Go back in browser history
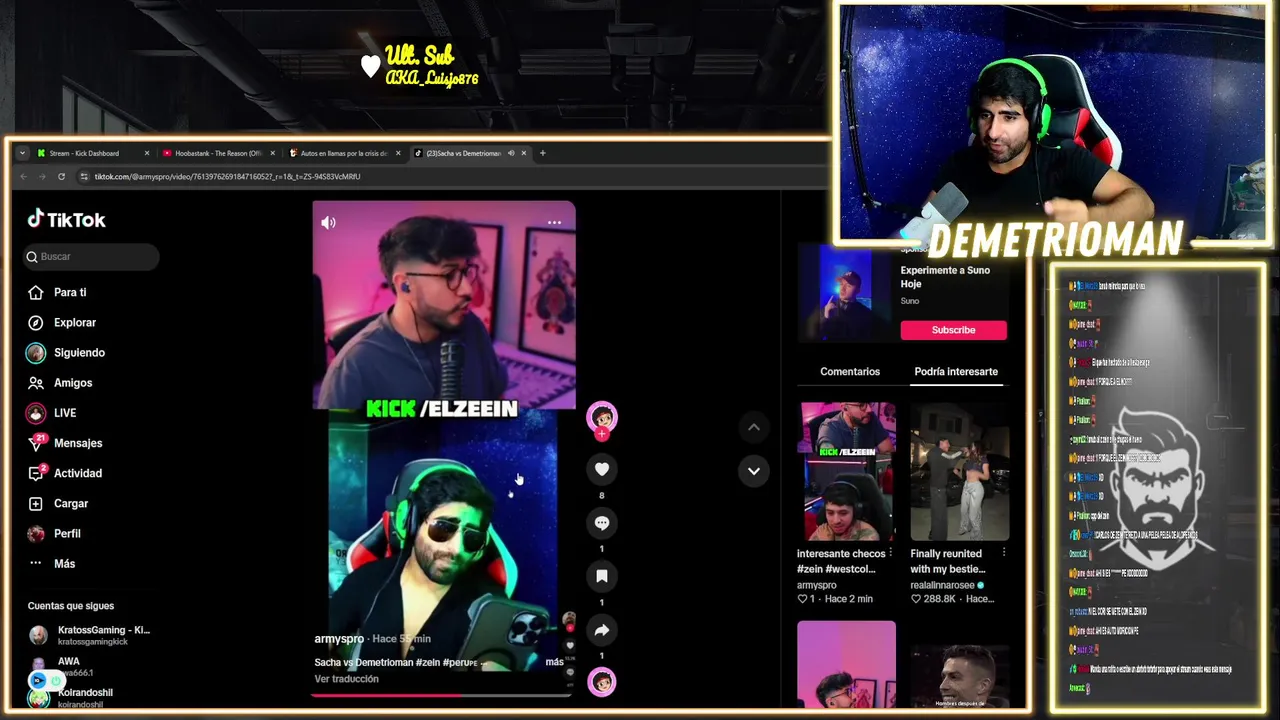The height and width of the screenshot is (720, 1280). point(23,176)
